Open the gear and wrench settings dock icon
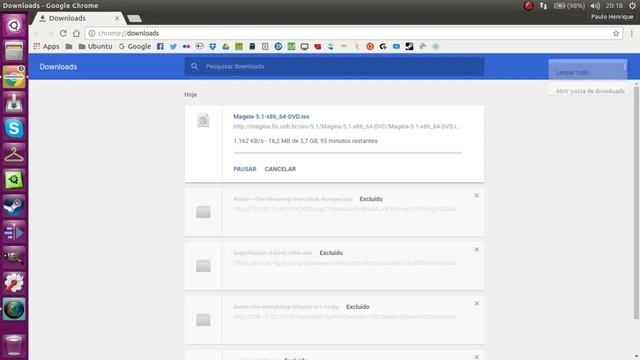 [x=14, y=283]
